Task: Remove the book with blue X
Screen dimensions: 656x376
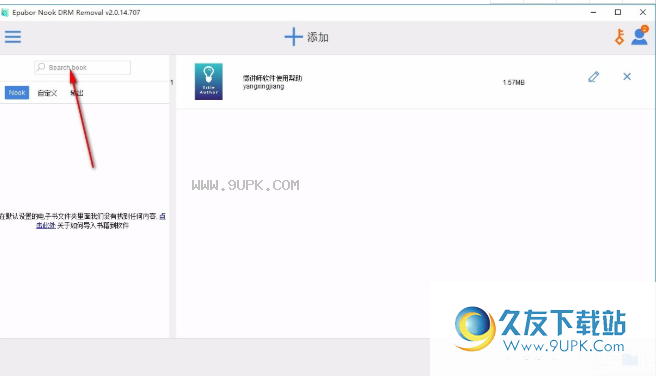Action: [627, 76]
